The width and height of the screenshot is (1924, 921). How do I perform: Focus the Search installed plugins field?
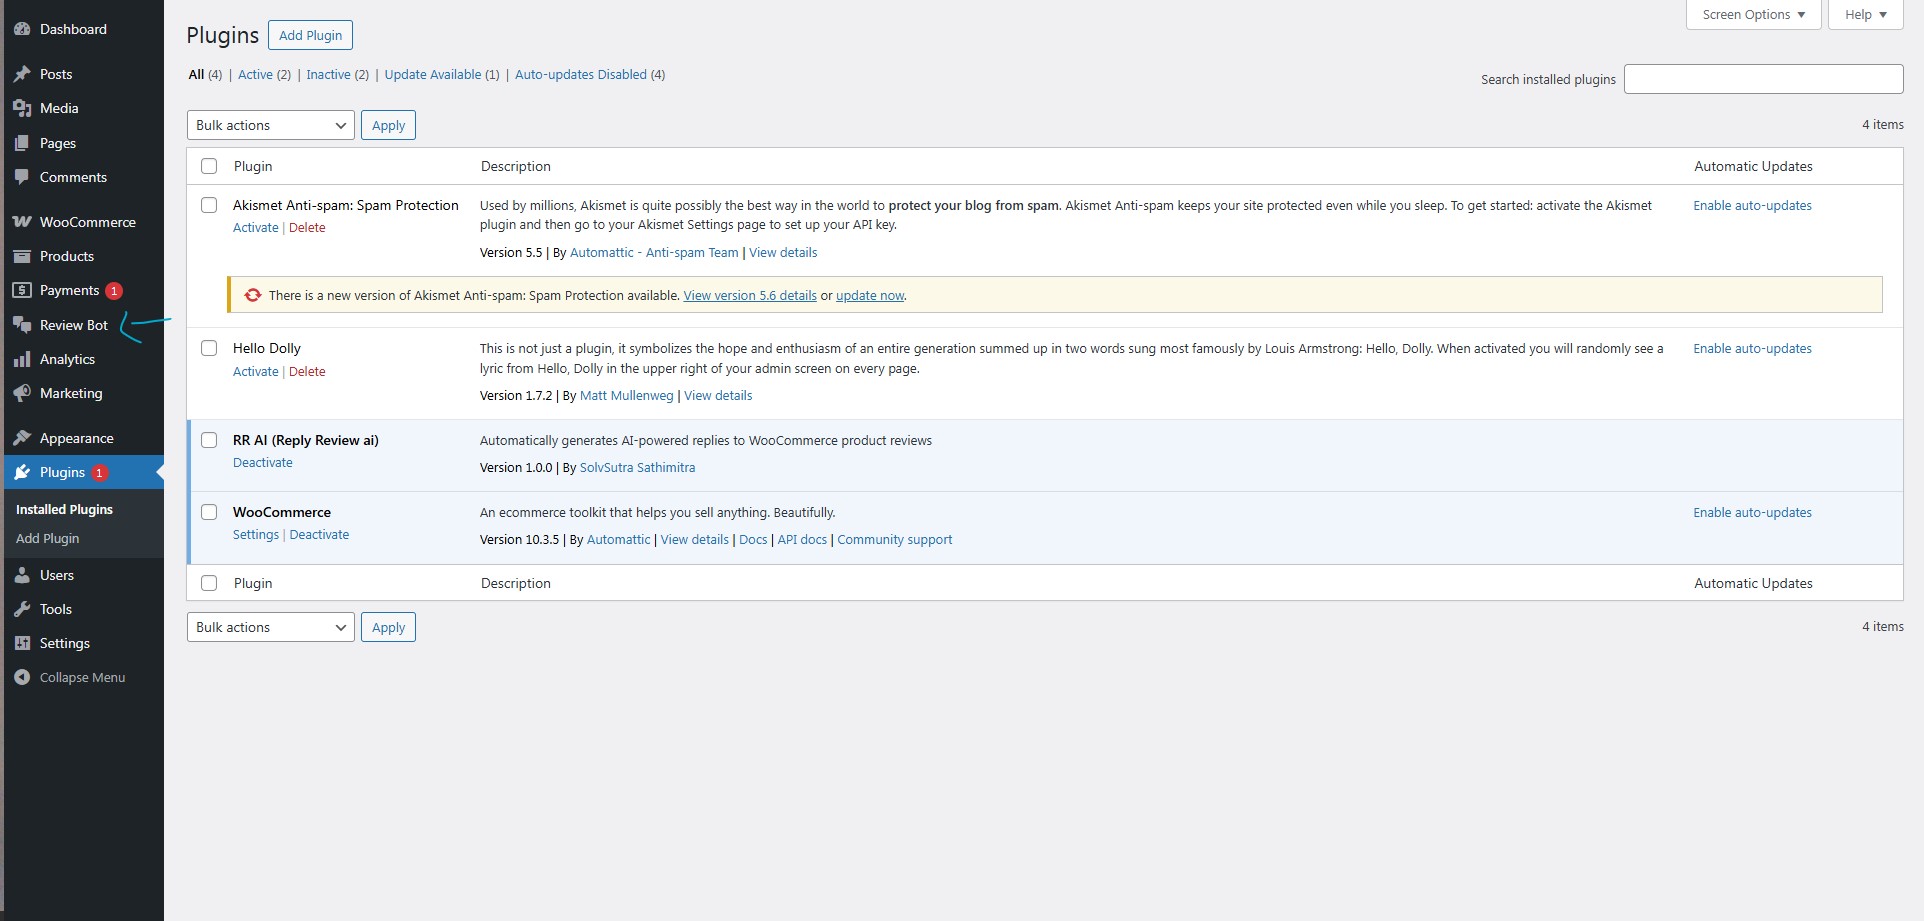1763,79
